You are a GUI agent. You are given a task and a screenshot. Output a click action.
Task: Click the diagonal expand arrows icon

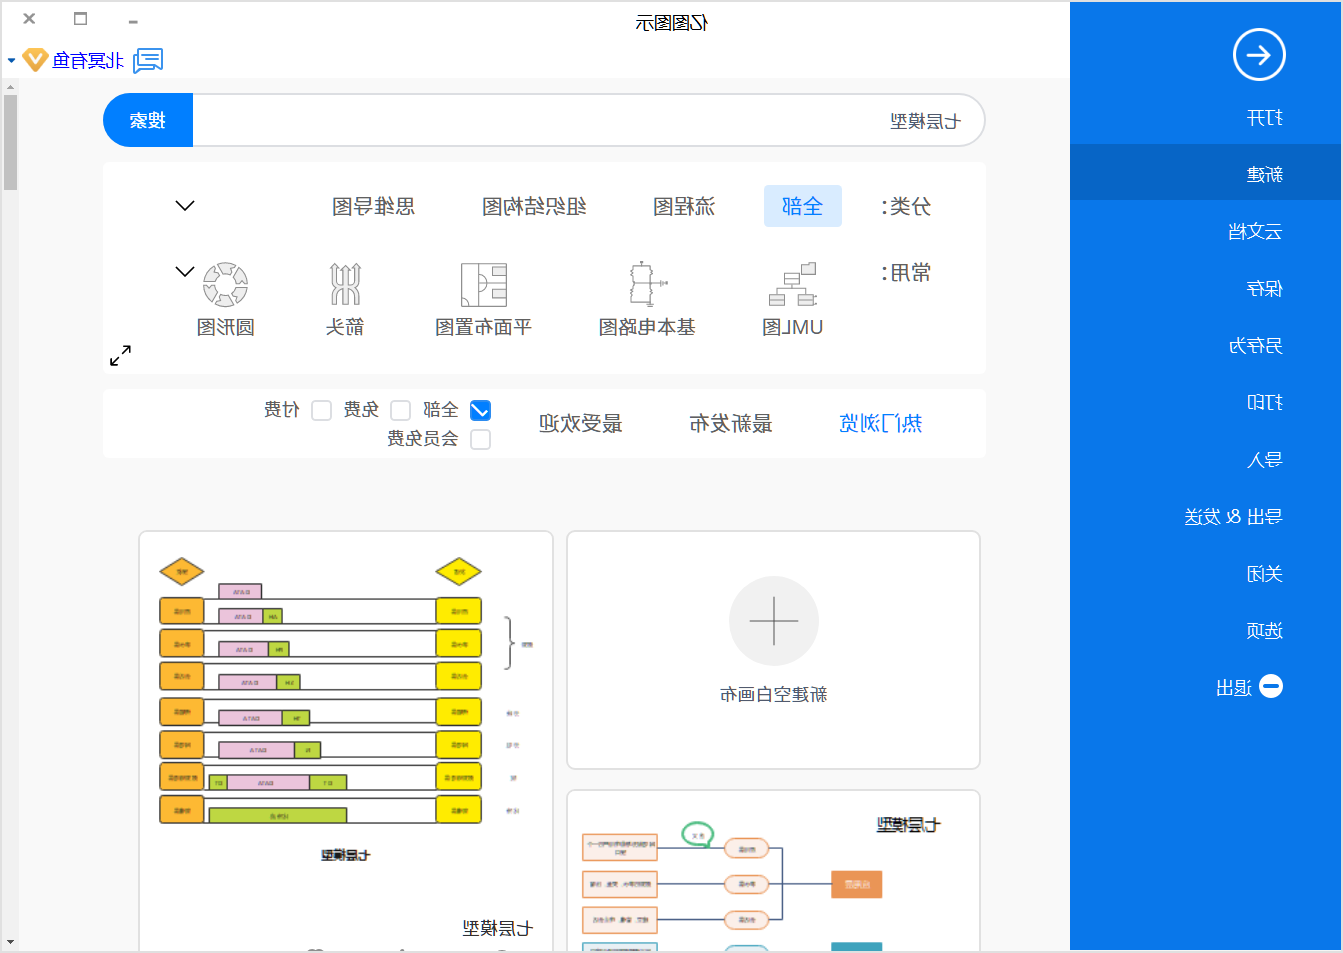pos(120,355)
